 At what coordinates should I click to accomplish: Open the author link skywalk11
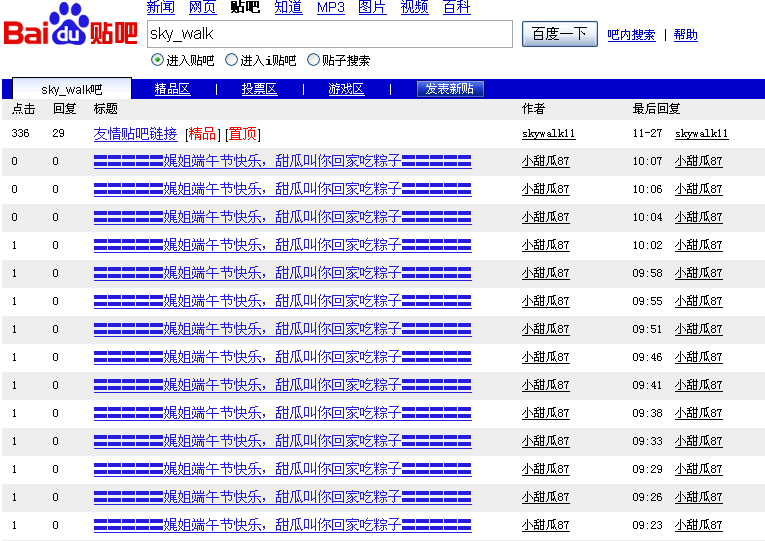coord(548,134)
